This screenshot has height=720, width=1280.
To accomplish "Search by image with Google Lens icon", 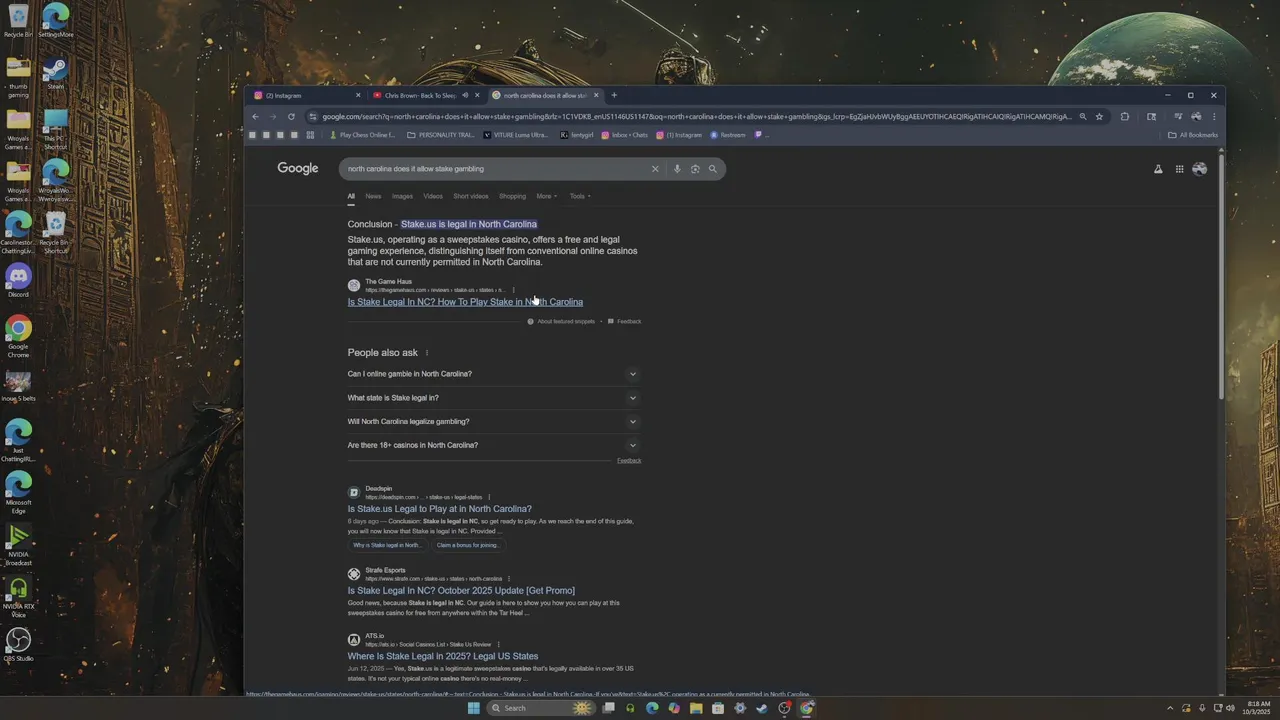I will [x=695, y=169].
